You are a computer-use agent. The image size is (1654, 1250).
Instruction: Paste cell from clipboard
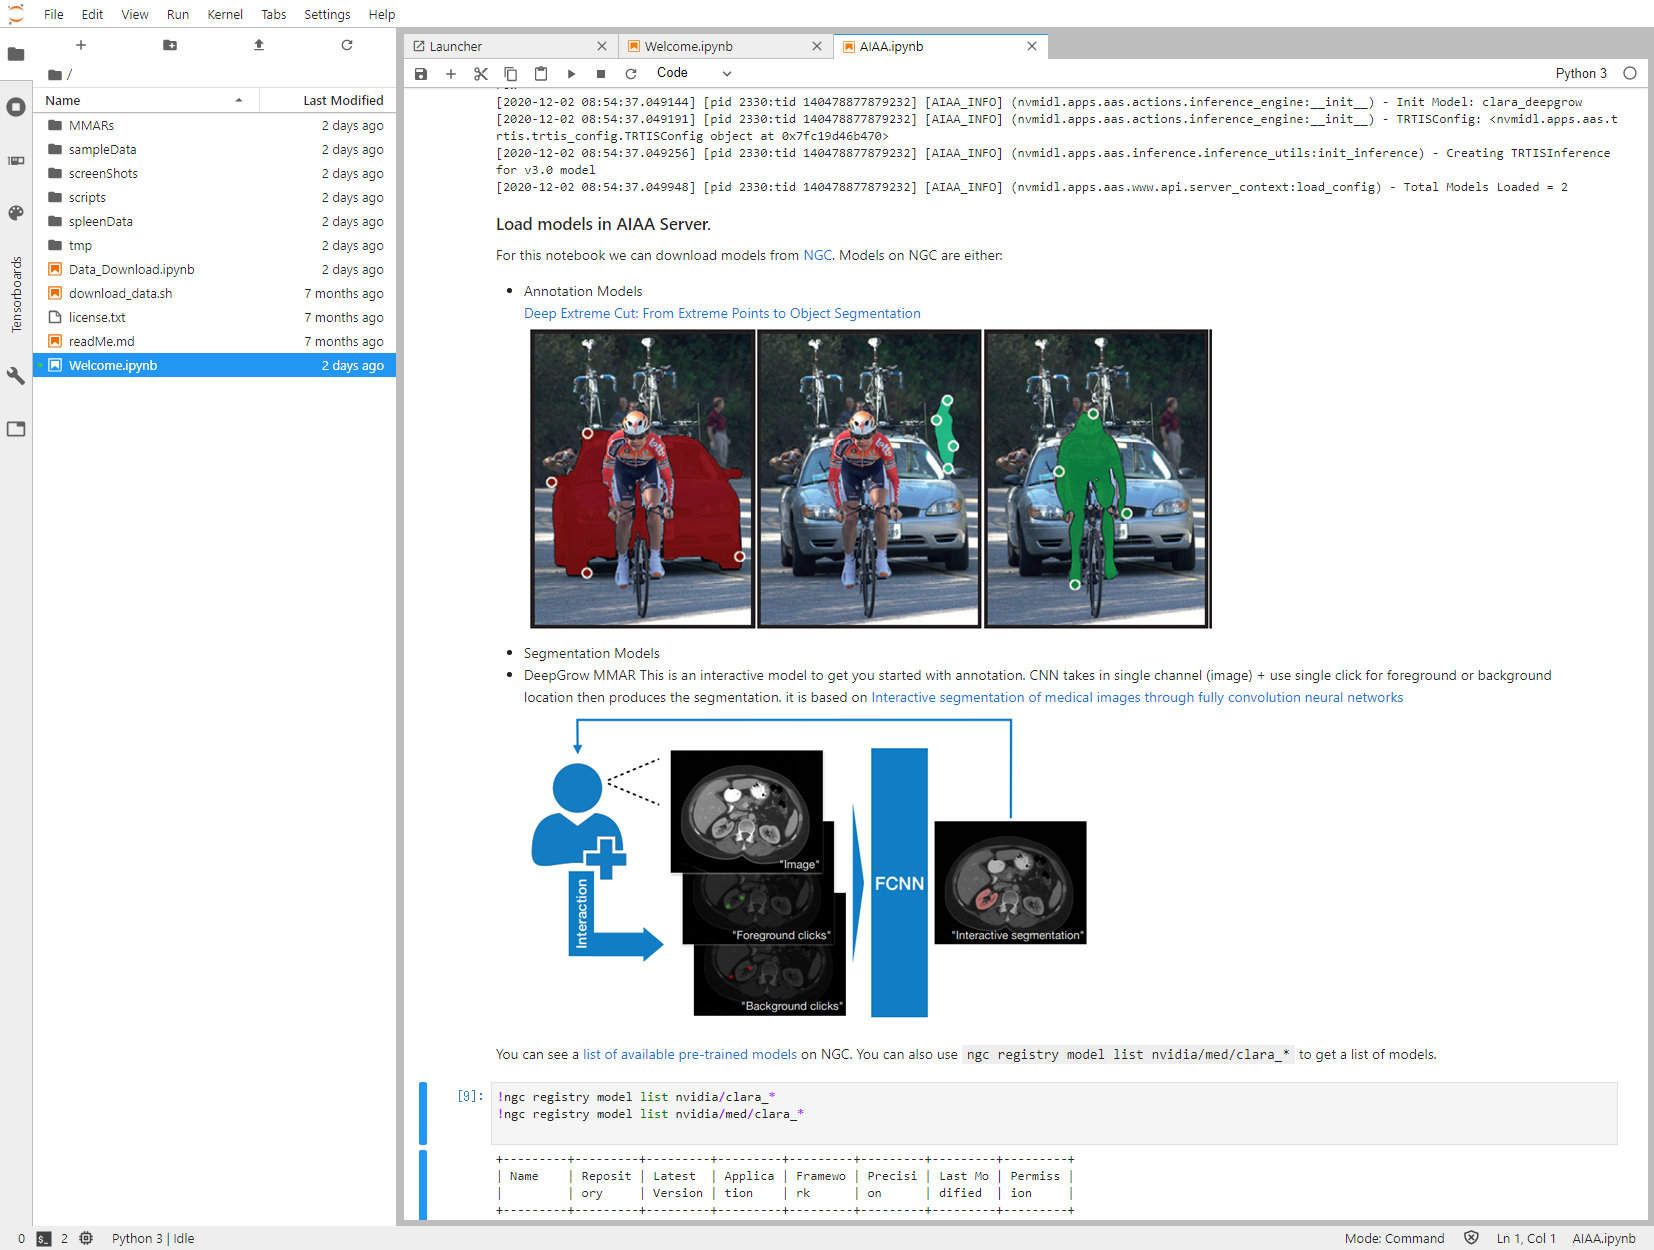click(541, 73)
